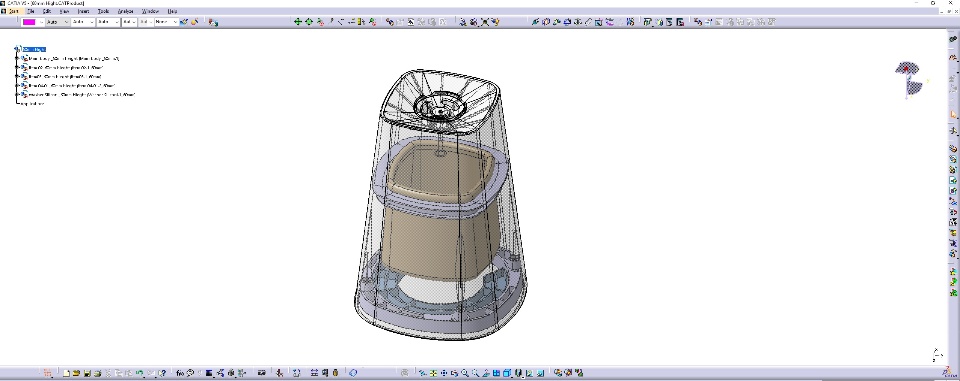Open the Formula f(x) tool

[x=180, y=372]
